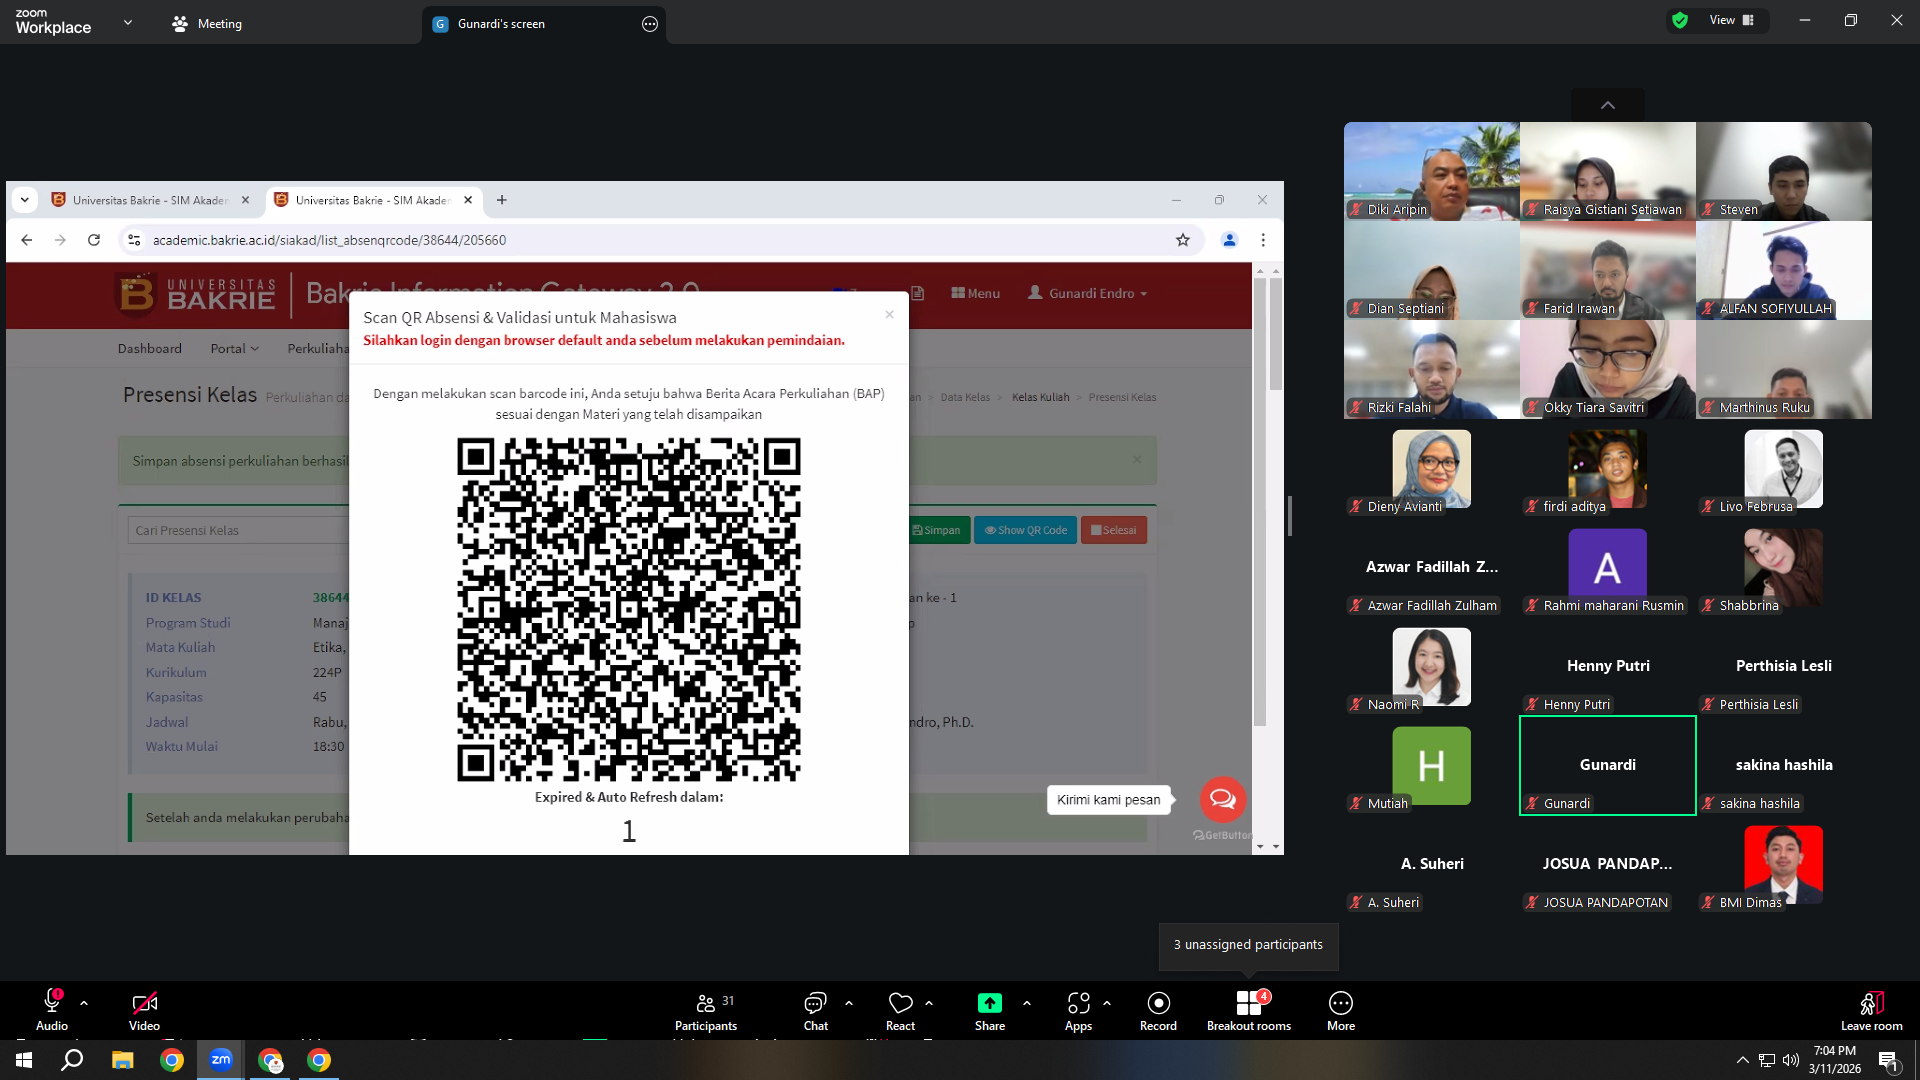Expand reaction options arrow next to React
This screenshot has width=1920, height=1080.
[929, 1002]
